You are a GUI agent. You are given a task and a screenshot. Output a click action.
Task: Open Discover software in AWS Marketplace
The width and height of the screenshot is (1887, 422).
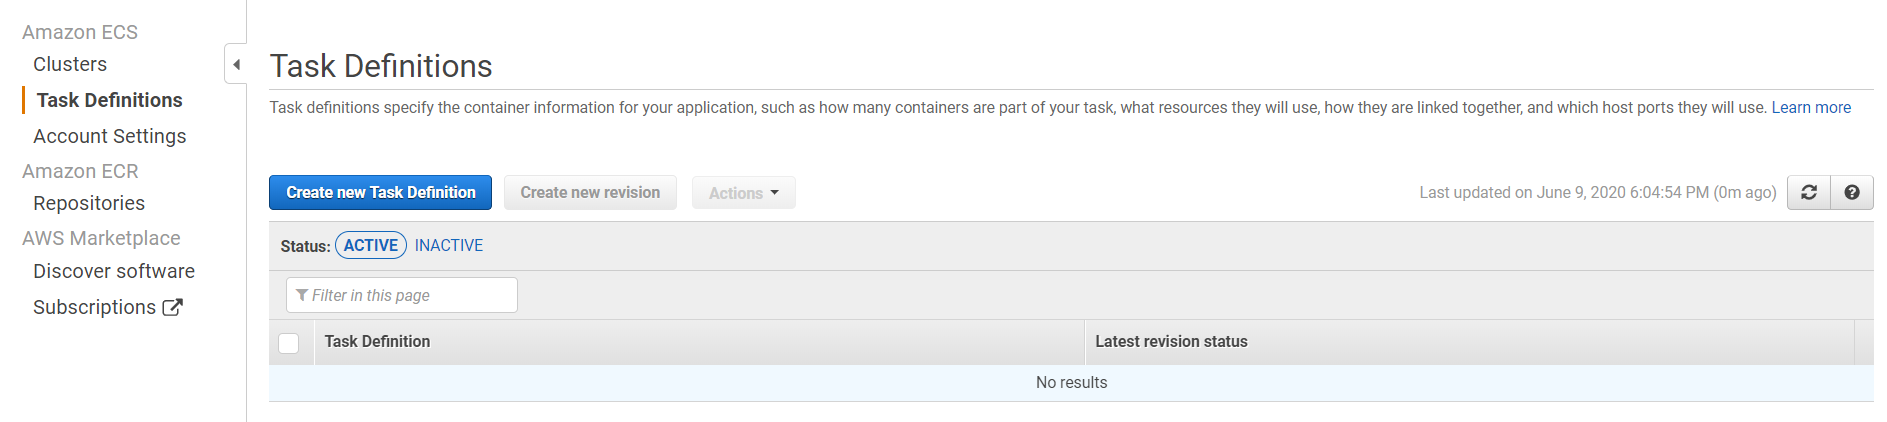[x=114, y=271]
